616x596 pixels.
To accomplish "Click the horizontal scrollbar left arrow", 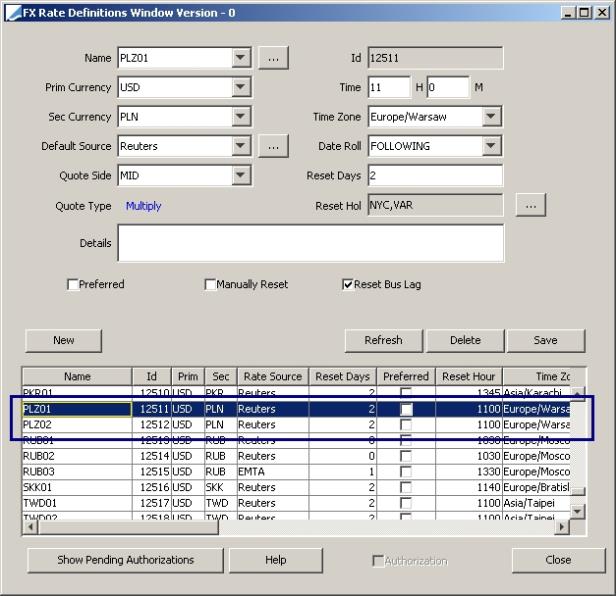I will point(30,527).
